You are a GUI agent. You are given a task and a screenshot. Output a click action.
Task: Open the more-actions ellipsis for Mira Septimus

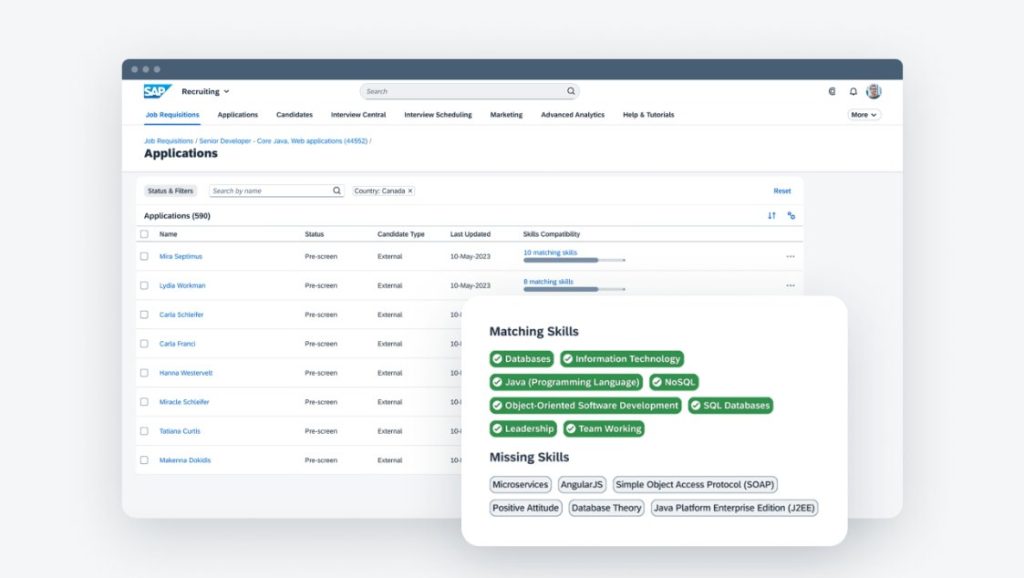coord(790,256)
